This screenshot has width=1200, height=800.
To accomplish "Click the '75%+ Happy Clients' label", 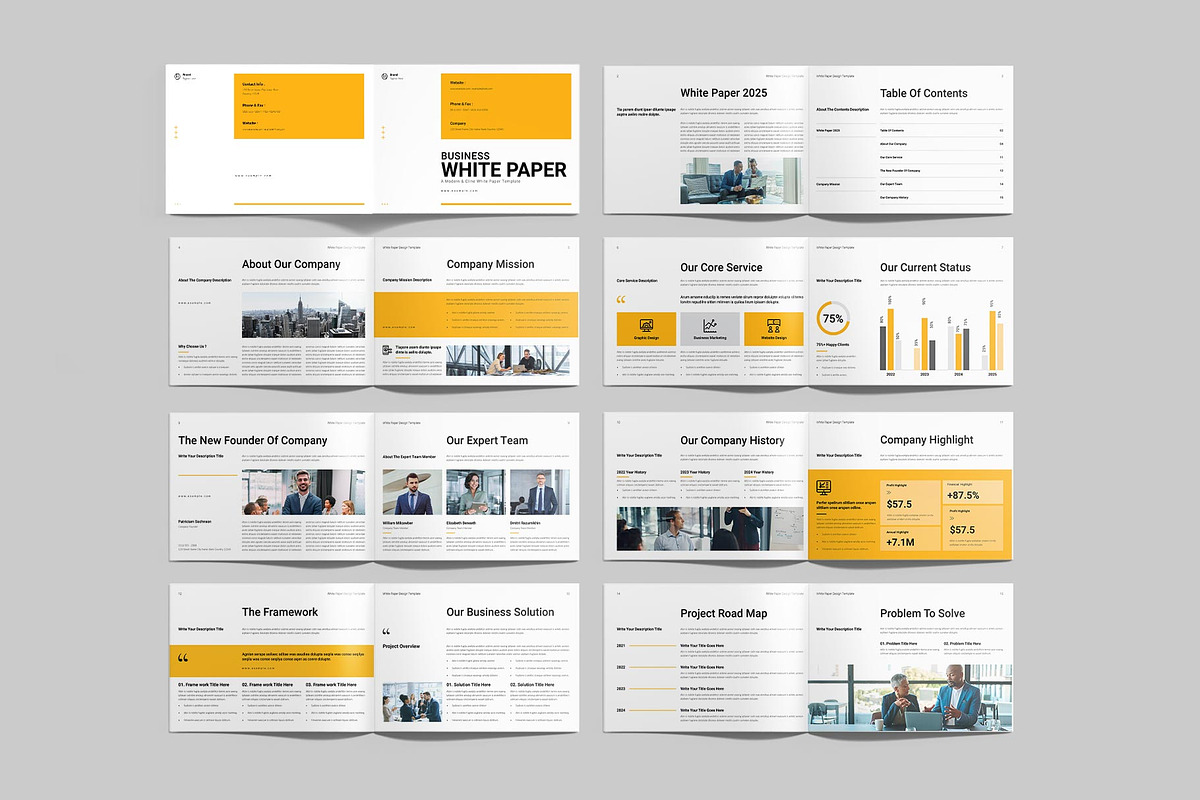I will pos(834,344).
